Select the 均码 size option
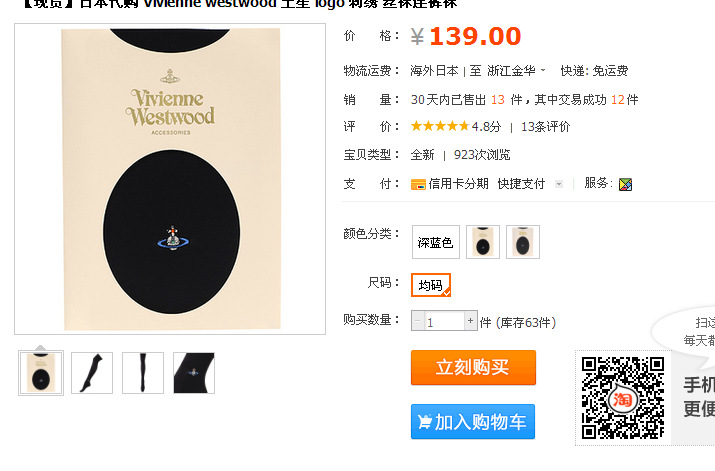Screen dimensions: 715x471 (431, 285)
